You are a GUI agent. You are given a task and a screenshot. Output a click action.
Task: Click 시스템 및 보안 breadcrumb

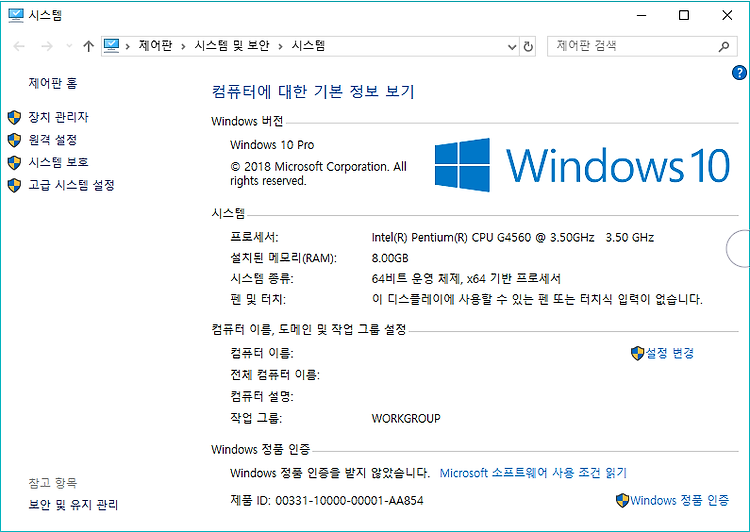point(232,46)
